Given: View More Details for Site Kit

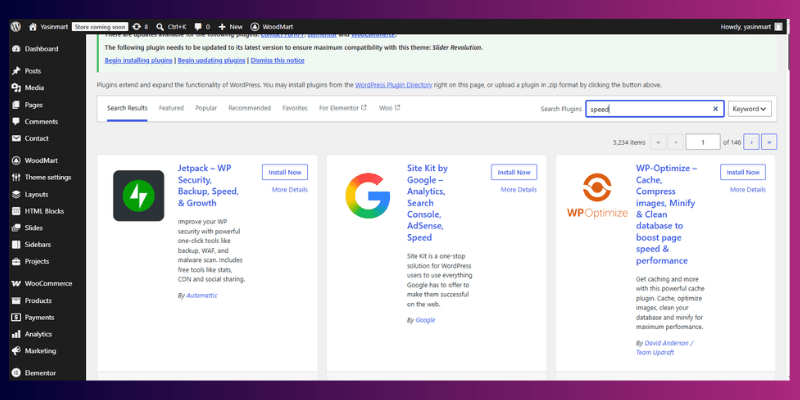Looking at the screenshot, I should (519, 190).
